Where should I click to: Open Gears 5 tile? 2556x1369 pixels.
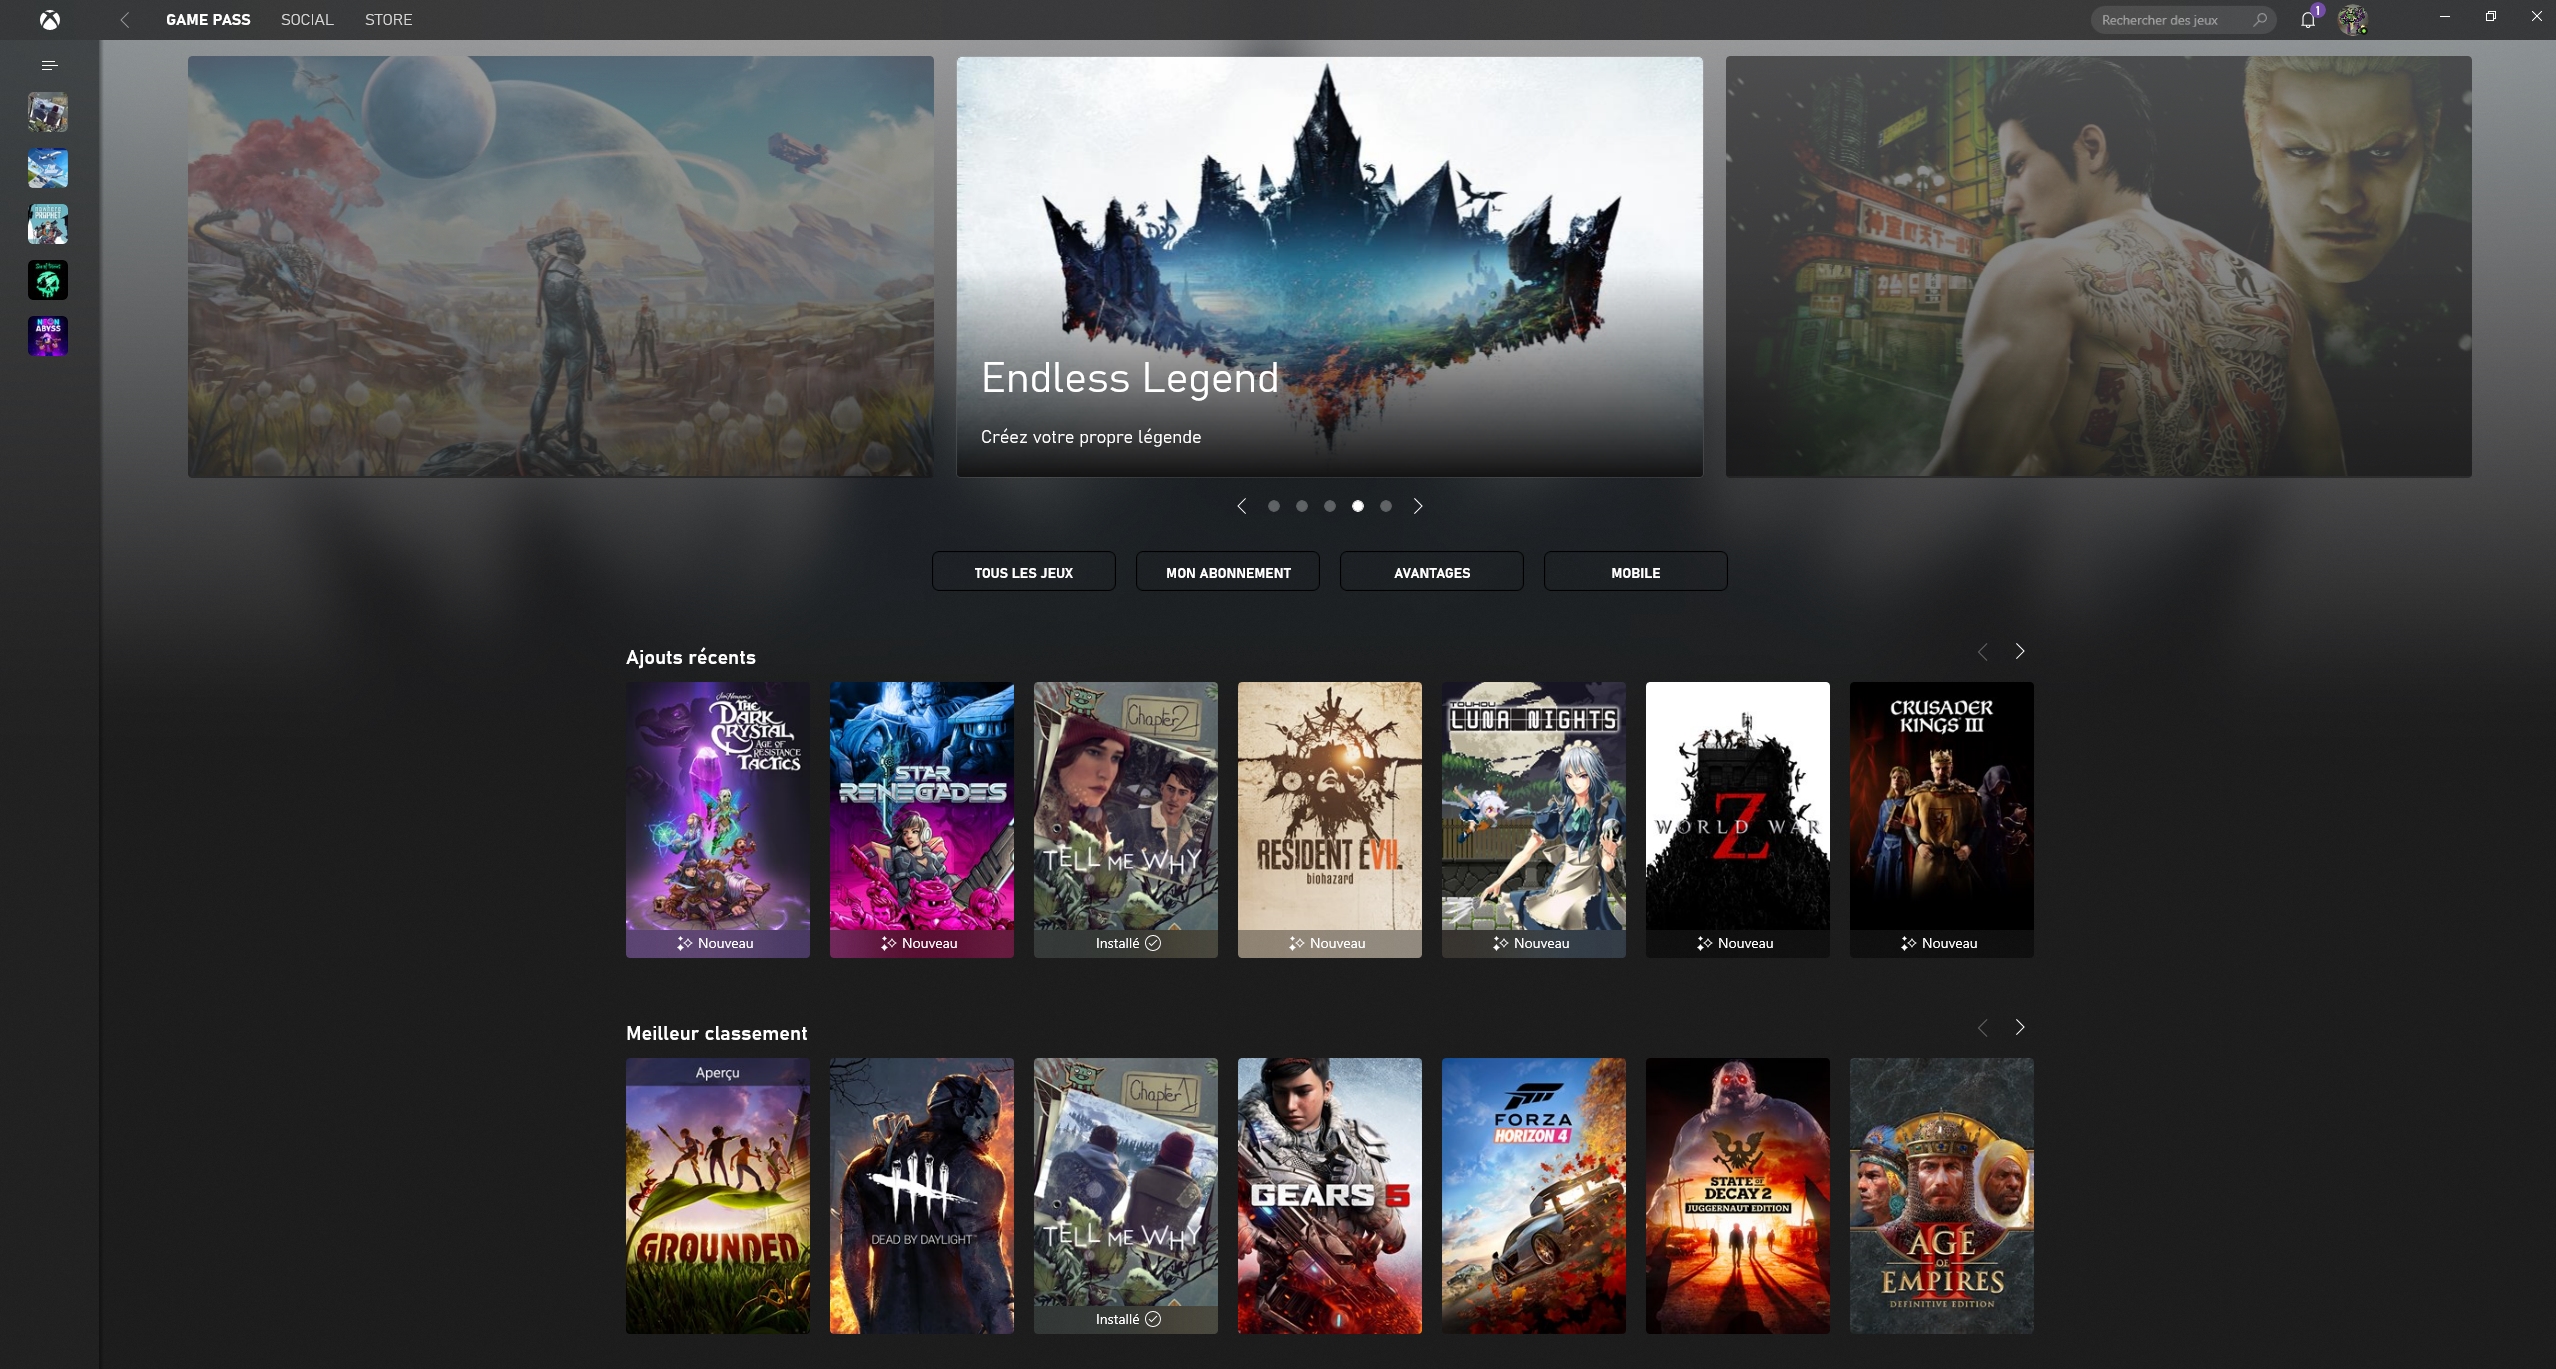coord(1330,1195)
